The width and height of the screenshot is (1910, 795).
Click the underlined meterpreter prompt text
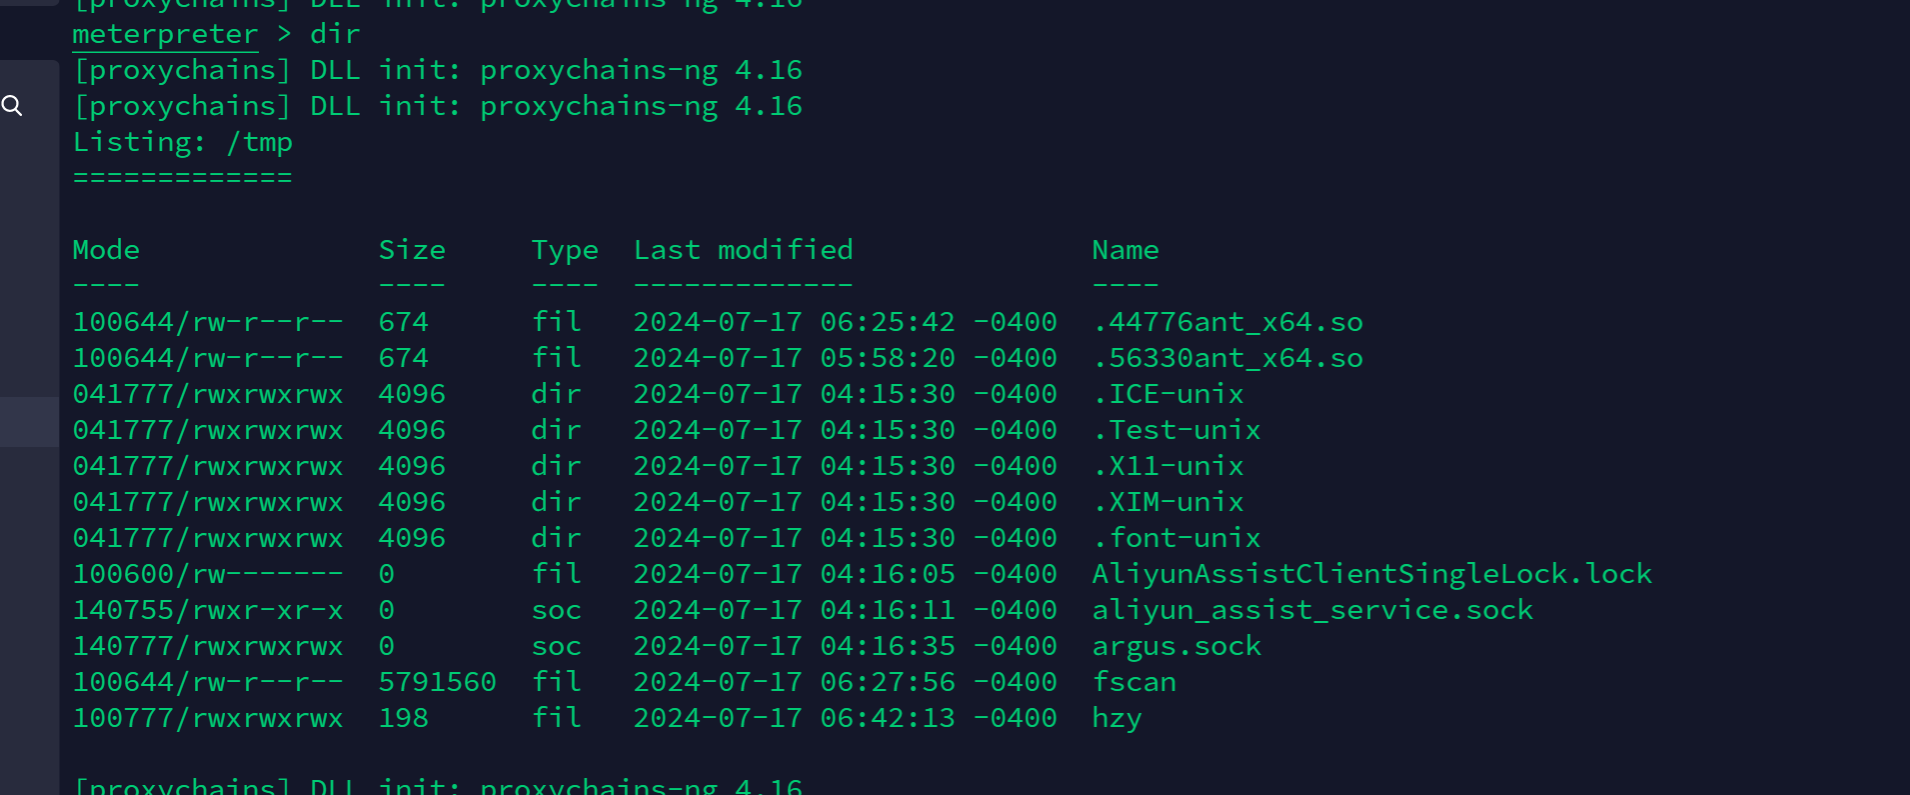pyautogui.click(x=165, y=34)
